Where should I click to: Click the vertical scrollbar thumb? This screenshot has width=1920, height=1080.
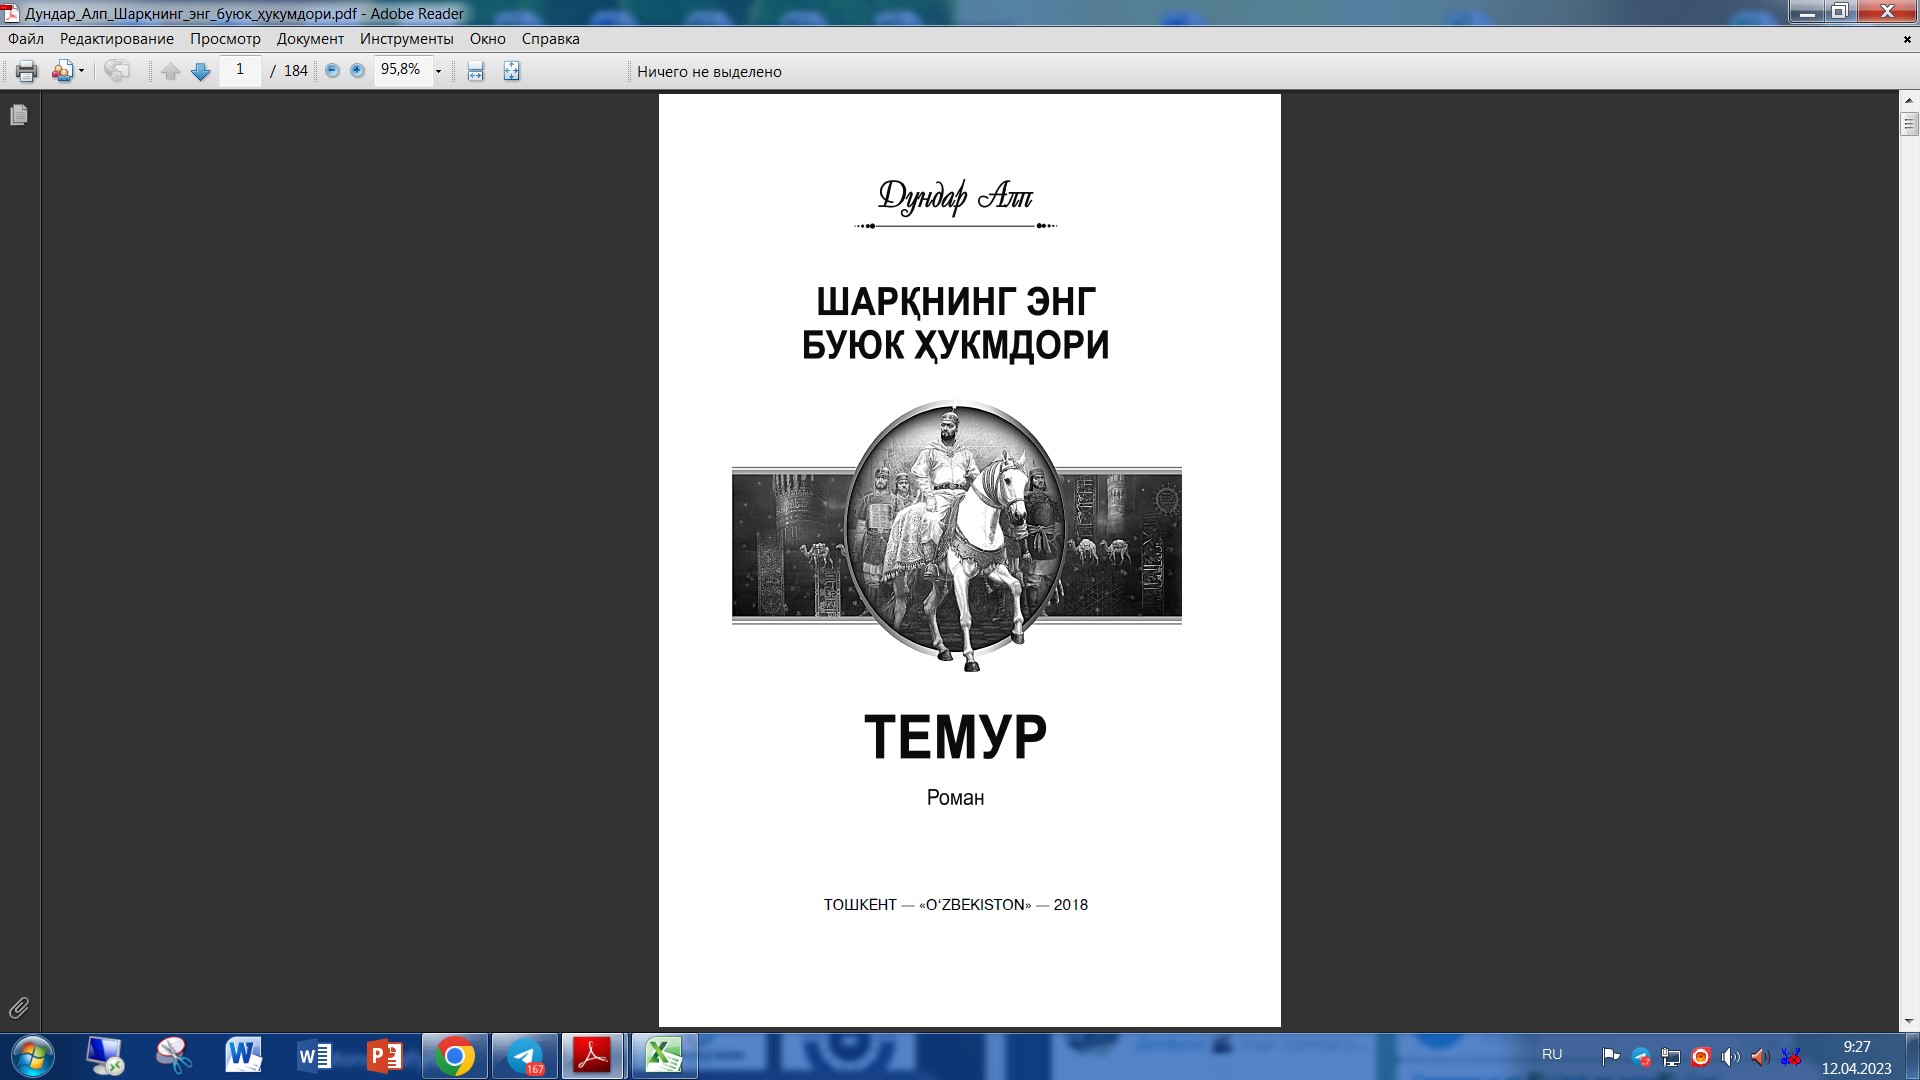click(x=1909, y=124)
